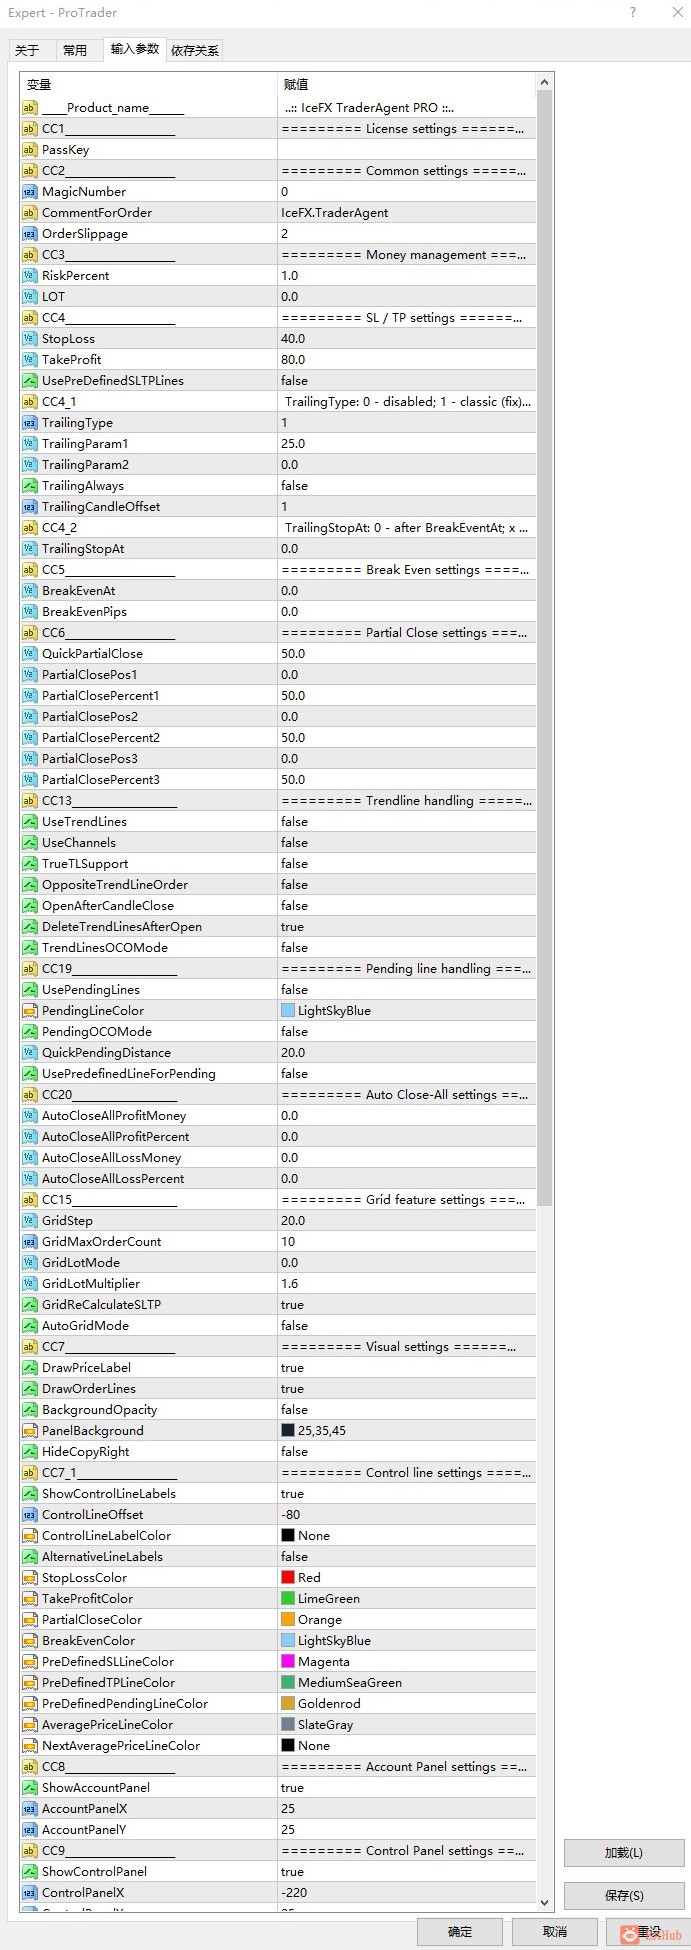Viewport: 691px width, 1950px height.
Task: Click the bool icon beside DrawPriceLabel
Action: coord(29,1368)
